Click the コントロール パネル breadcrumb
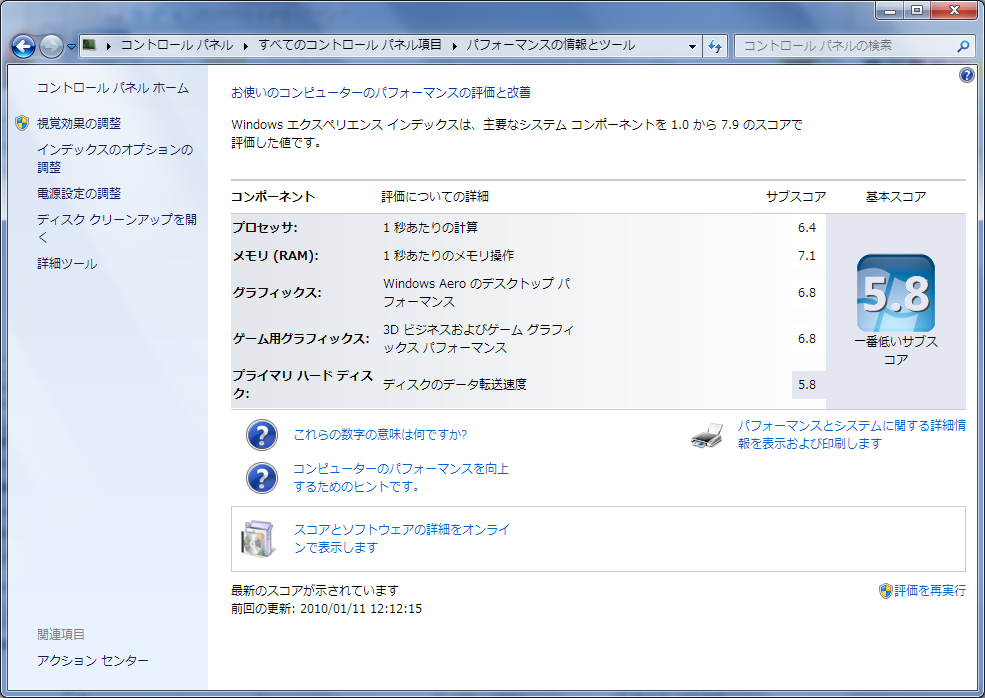 [177, 45]
